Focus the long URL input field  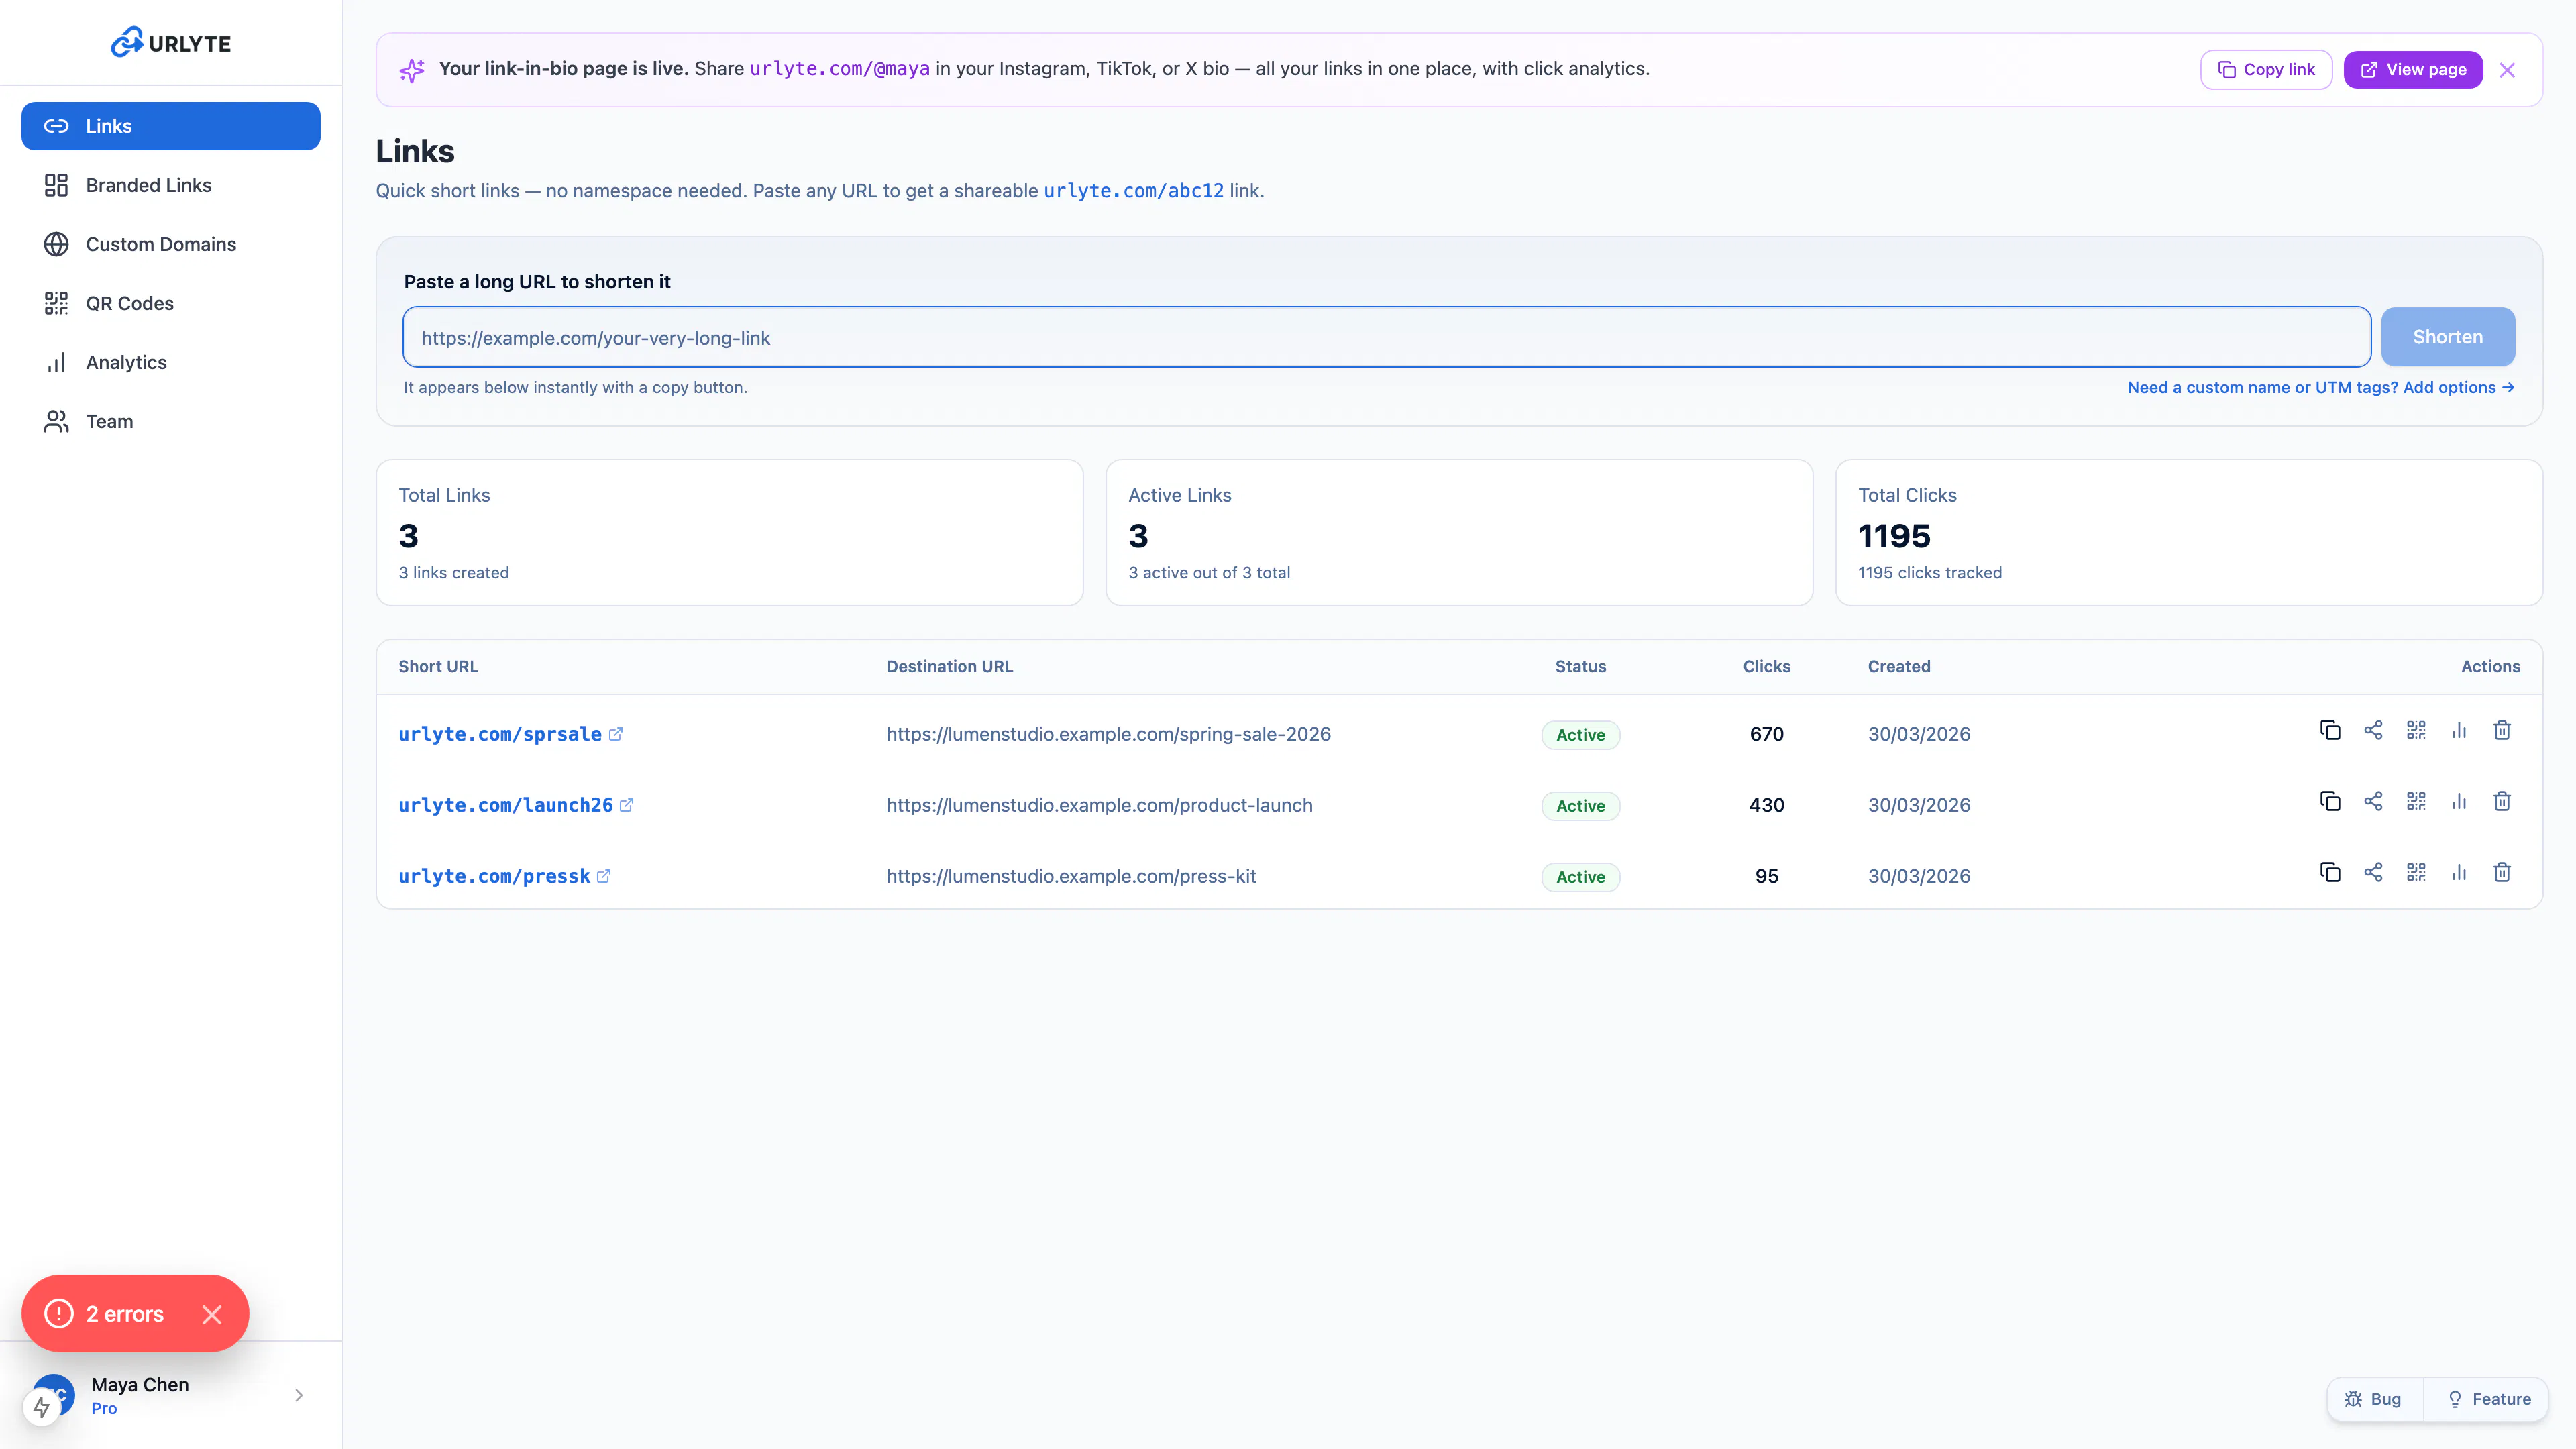(1386, 337)
